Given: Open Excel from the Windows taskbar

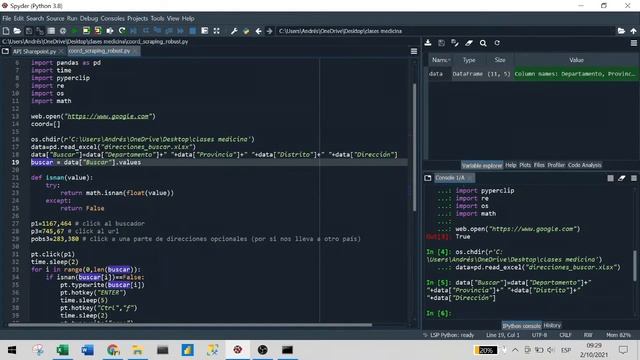Looking at the screenshot, I should (x=62, y=350).
